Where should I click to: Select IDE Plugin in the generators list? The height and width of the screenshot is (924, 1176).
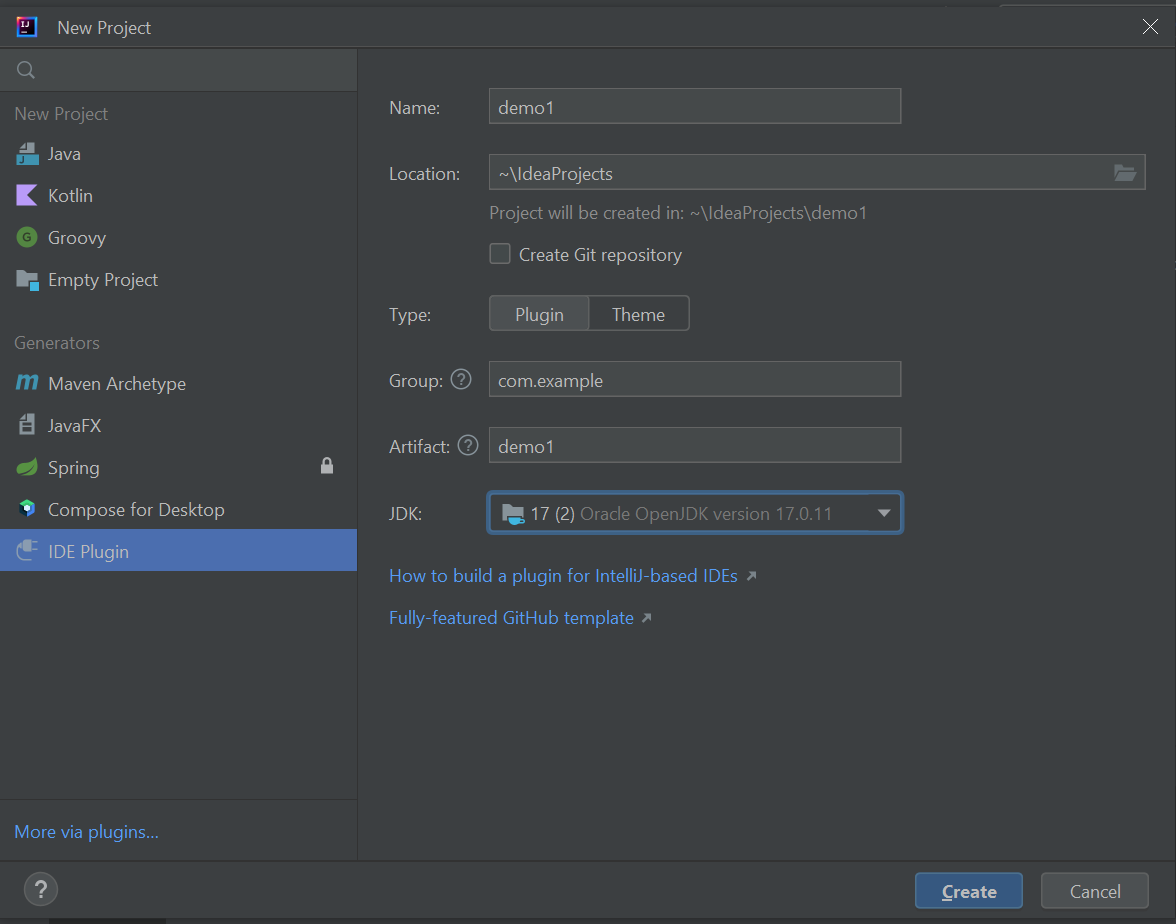(90, 550)
